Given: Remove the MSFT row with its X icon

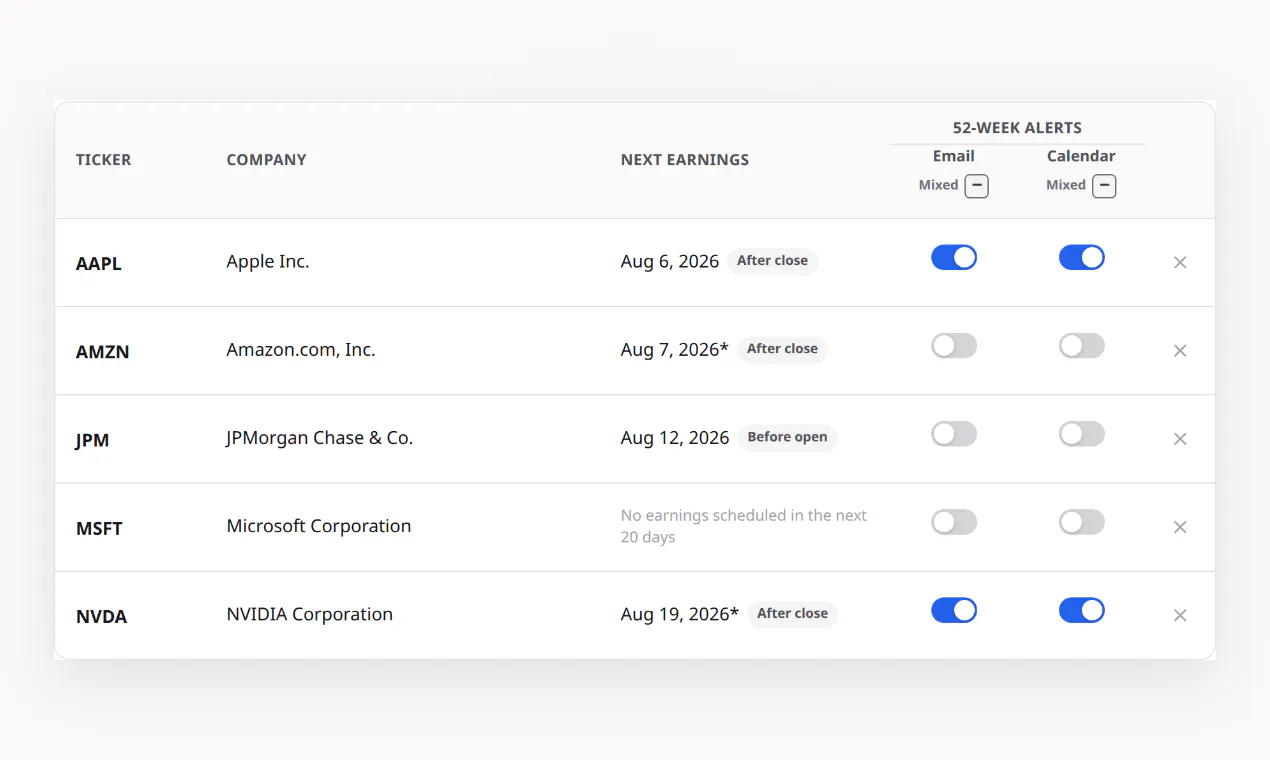Looking at the screenshot, I should coord(1180,527).
